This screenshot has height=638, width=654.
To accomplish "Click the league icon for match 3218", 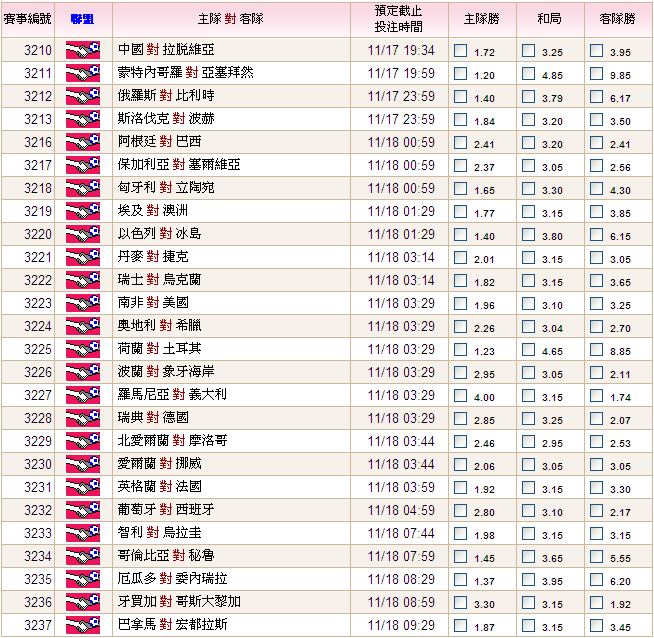I will tap(83, 188).
